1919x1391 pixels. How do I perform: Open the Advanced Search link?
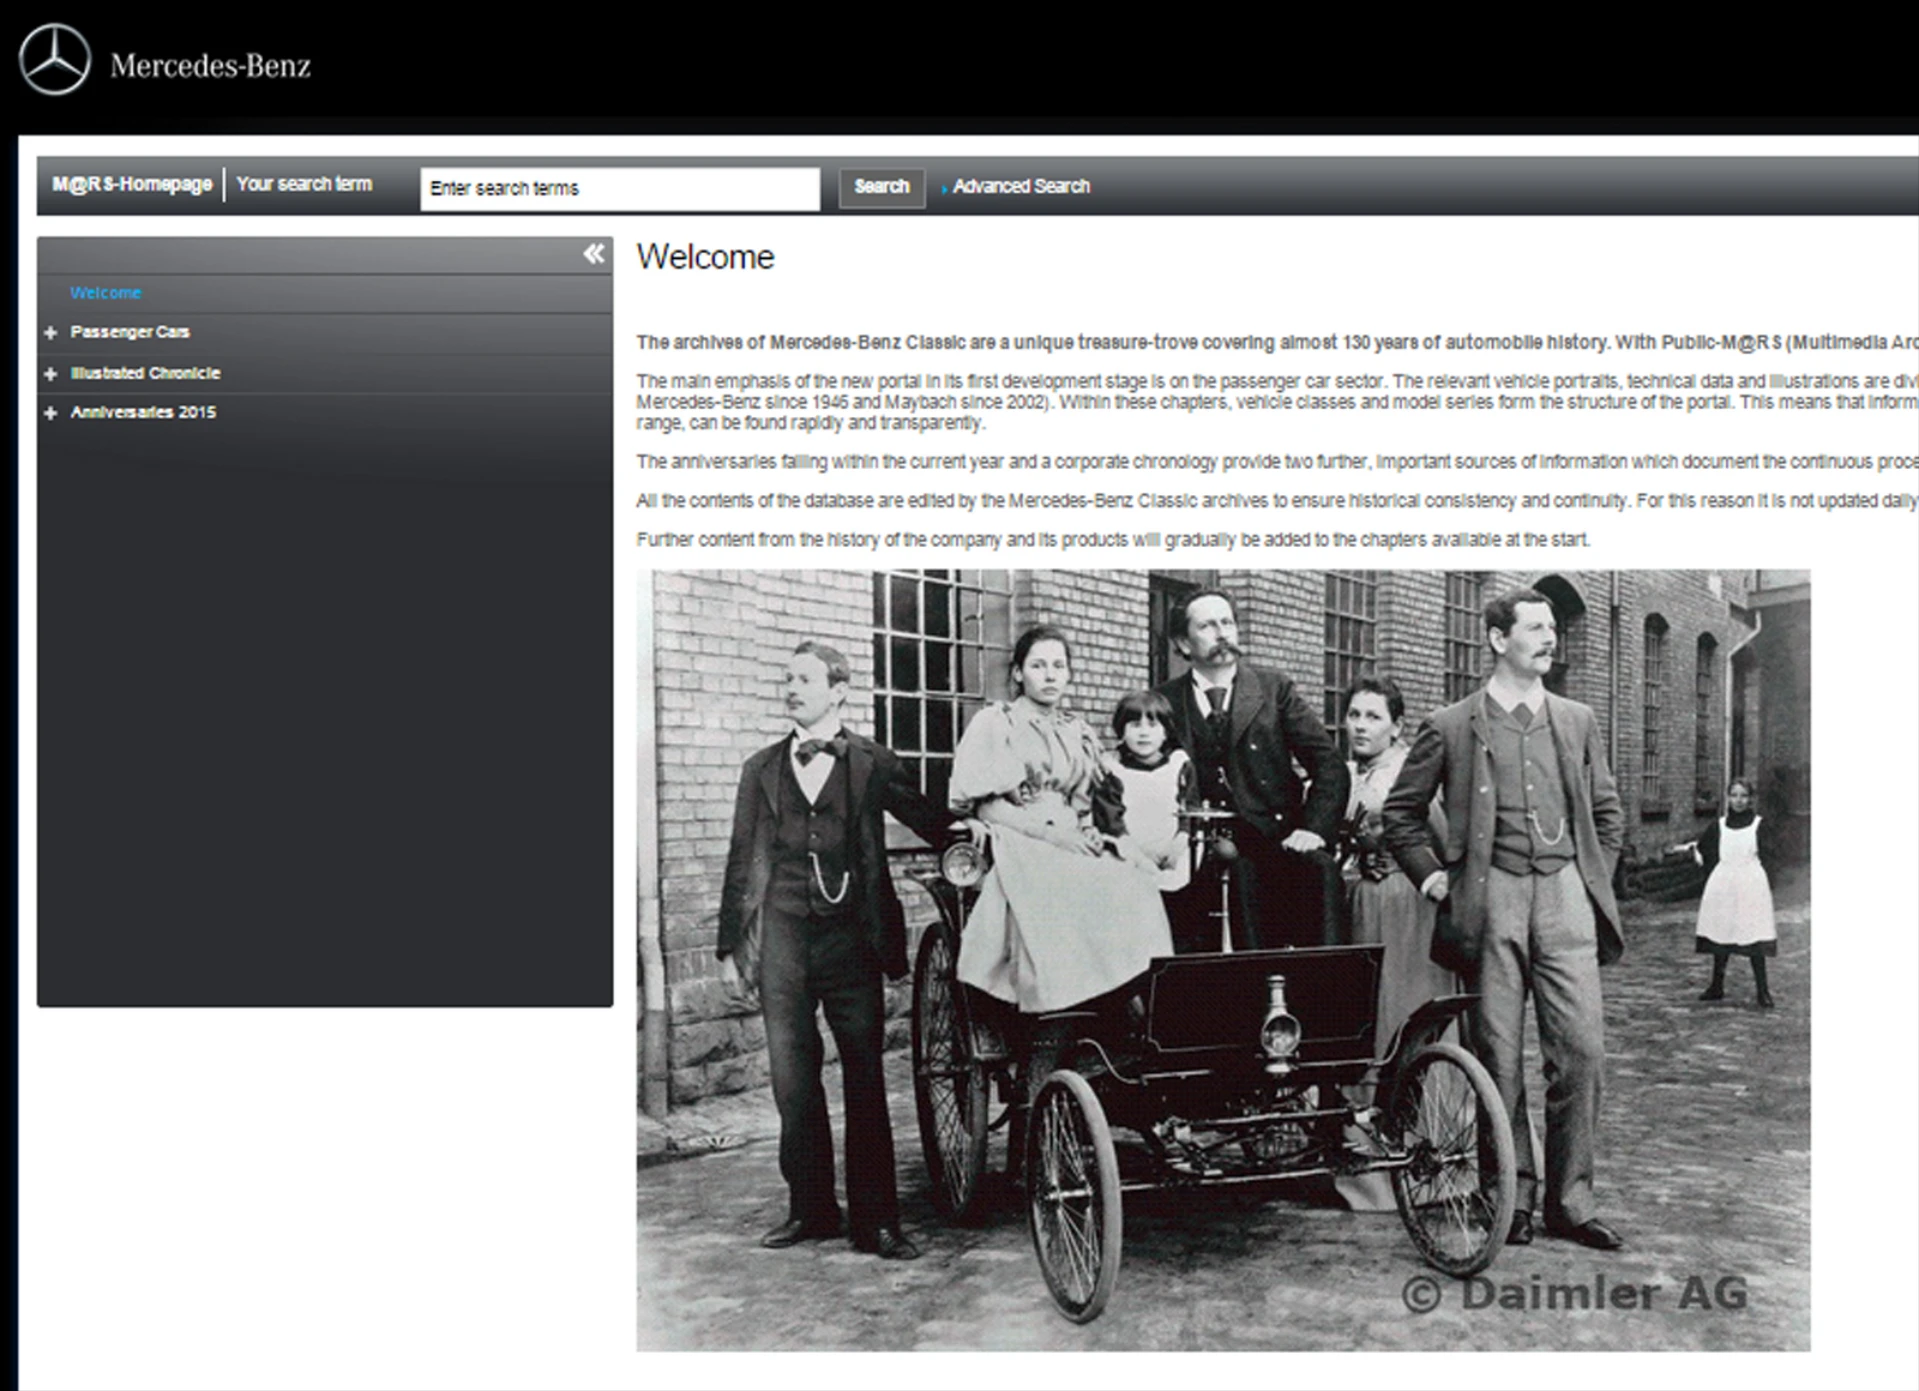point(1021,186)
